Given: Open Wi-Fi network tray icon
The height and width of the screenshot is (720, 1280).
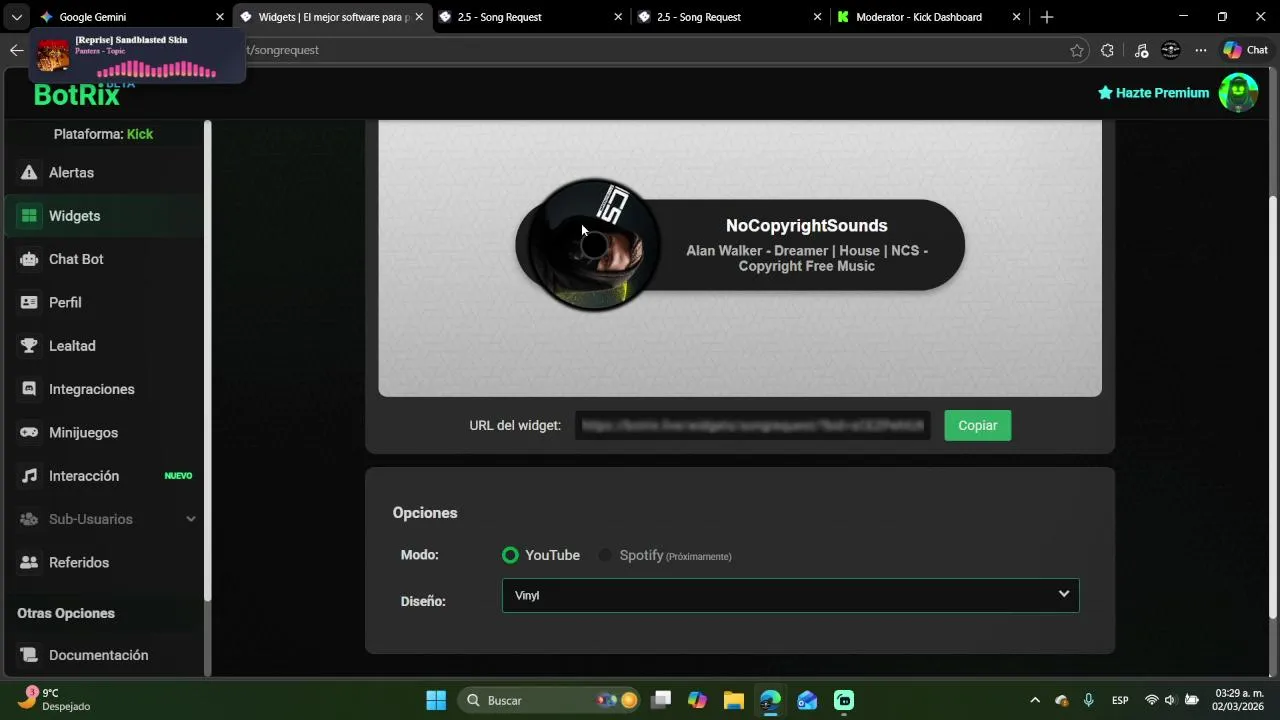Looking at the screenshot, I should [1151, 700].
